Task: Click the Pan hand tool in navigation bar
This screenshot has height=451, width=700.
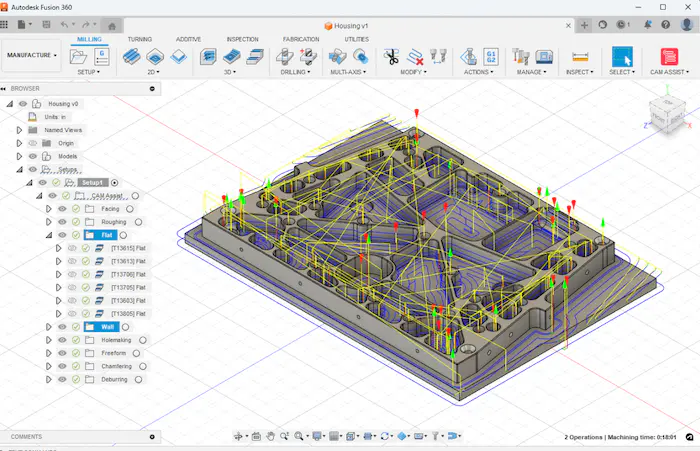Action: click(x=270, y=436)
